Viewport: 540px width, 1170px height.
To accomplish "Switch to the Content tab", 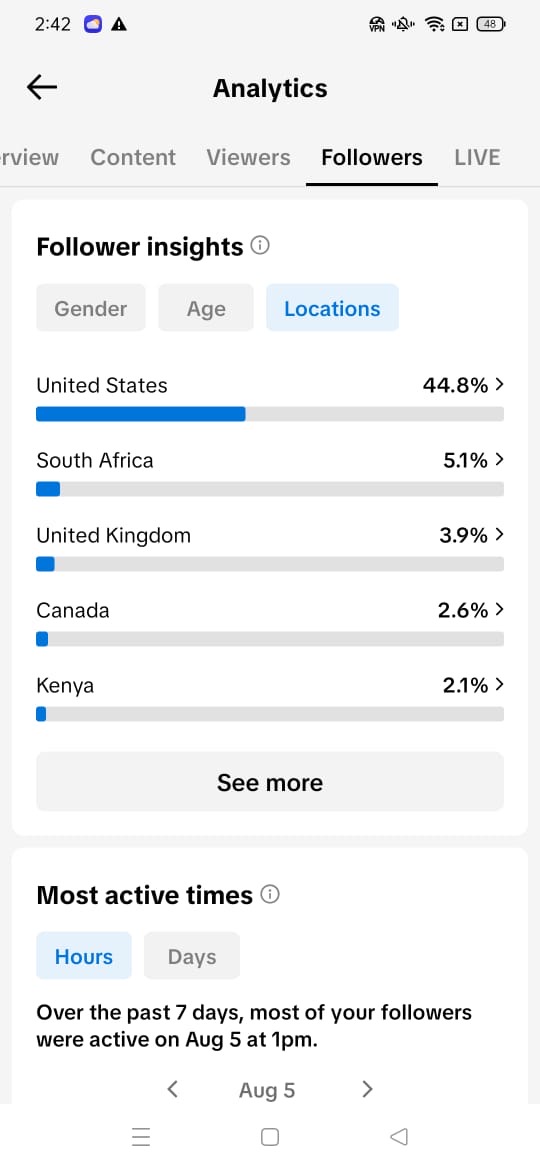I will 133,157.
